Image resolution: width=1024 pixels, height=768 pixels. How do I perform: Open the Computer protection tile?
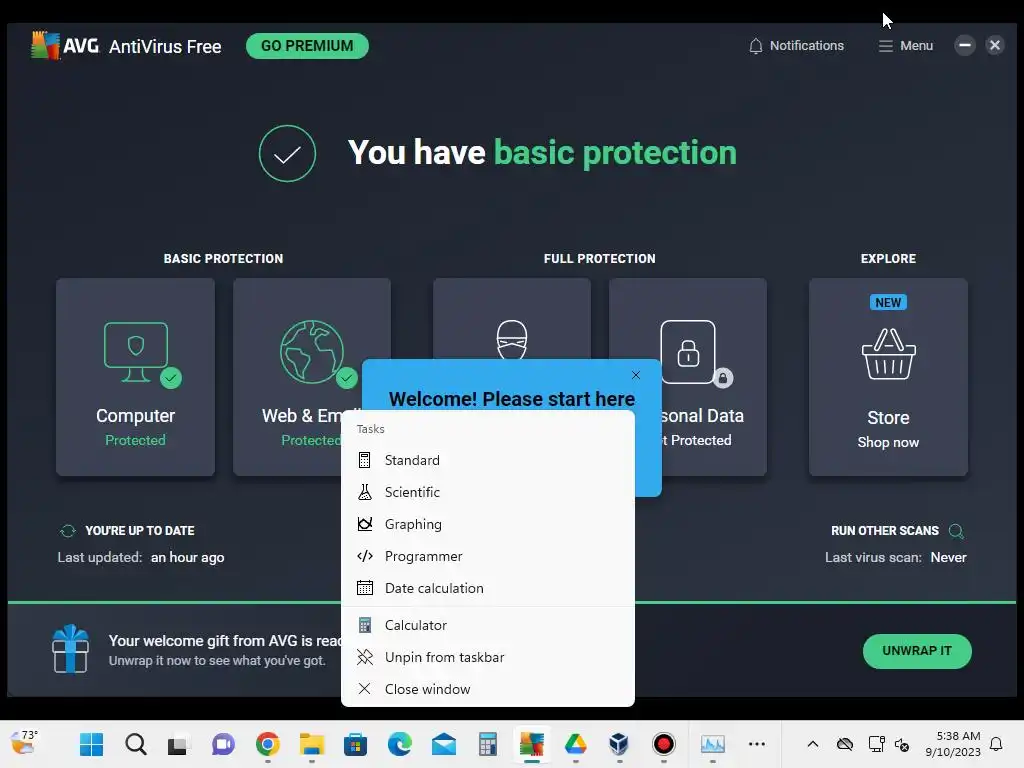tap(135, 377)
